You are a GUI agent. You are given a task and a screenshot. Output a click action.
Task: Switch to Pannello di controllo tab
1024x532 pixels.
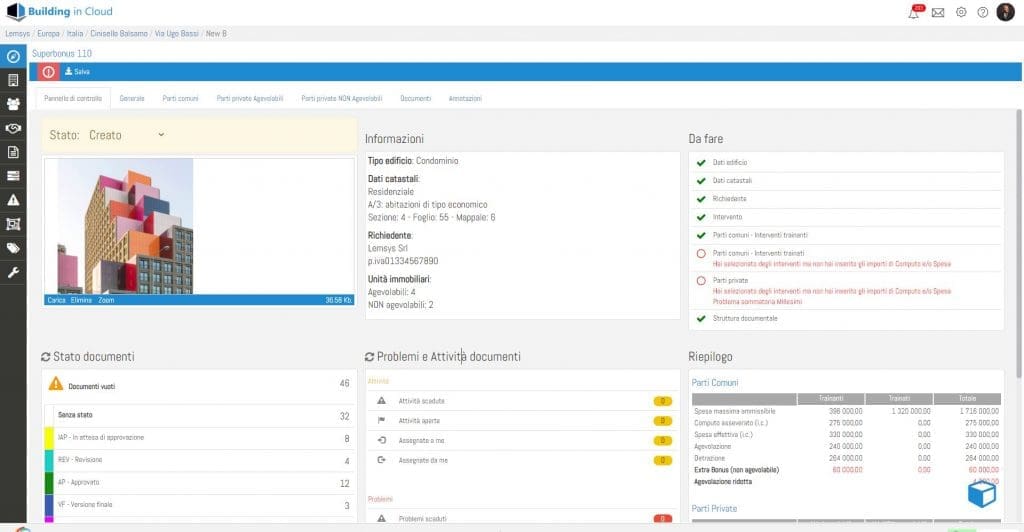tap(73, 99)
